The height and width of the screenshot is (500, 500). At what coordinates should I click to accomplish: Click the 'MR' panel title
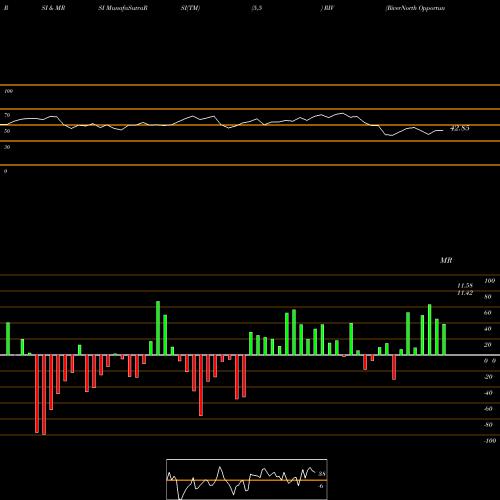tap(446, 260)
